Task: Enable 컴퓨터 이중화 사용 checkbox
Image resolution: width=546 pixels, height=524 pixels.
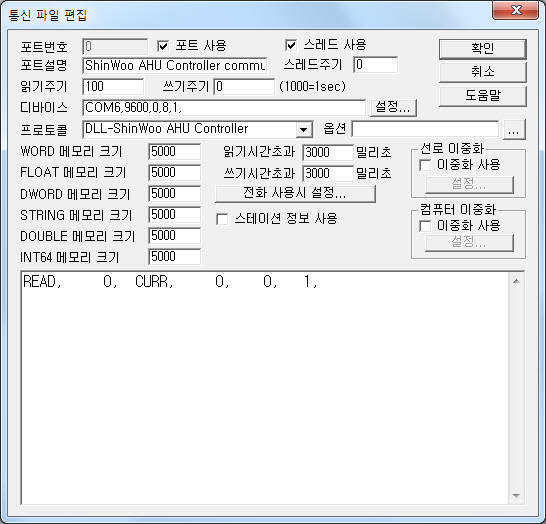Action: click(425, 226)
